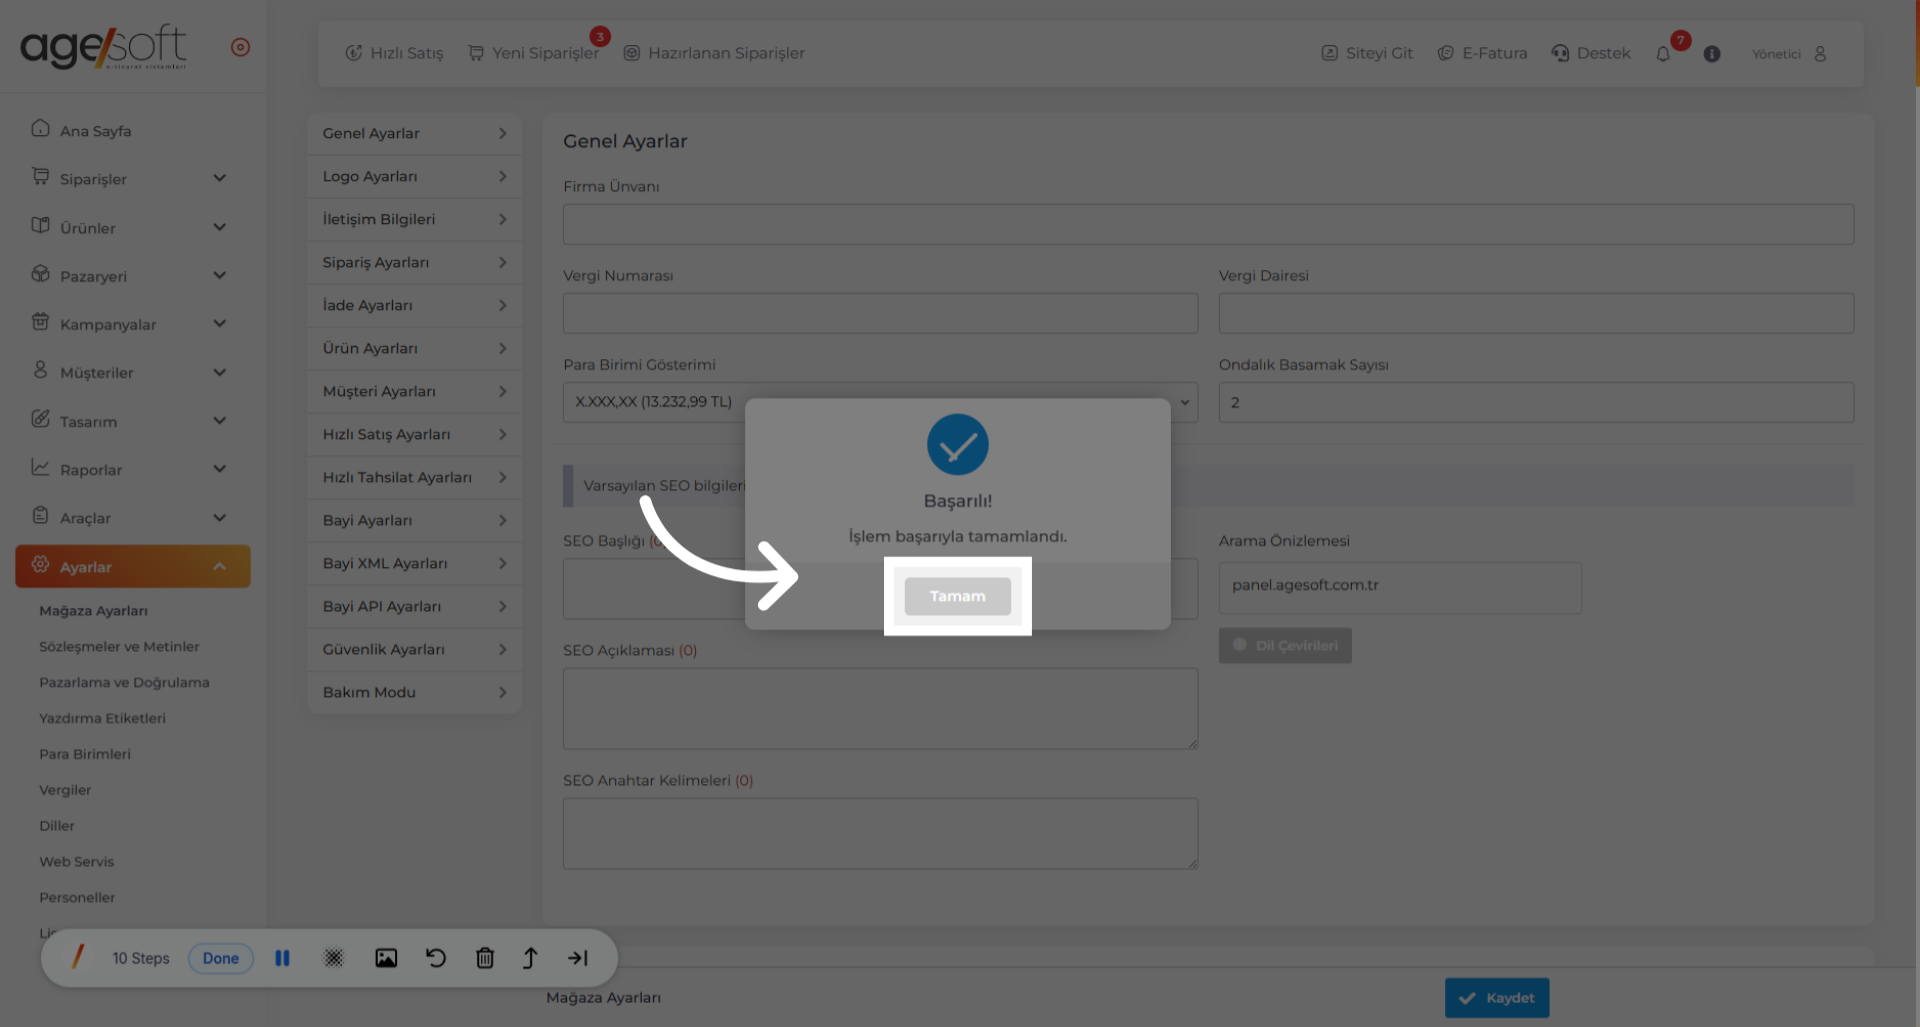The height and width of the screenshot is (1027, 1920).
Task: Open Destek support link
Action: pyautogui.click(x=1591, y=53)
